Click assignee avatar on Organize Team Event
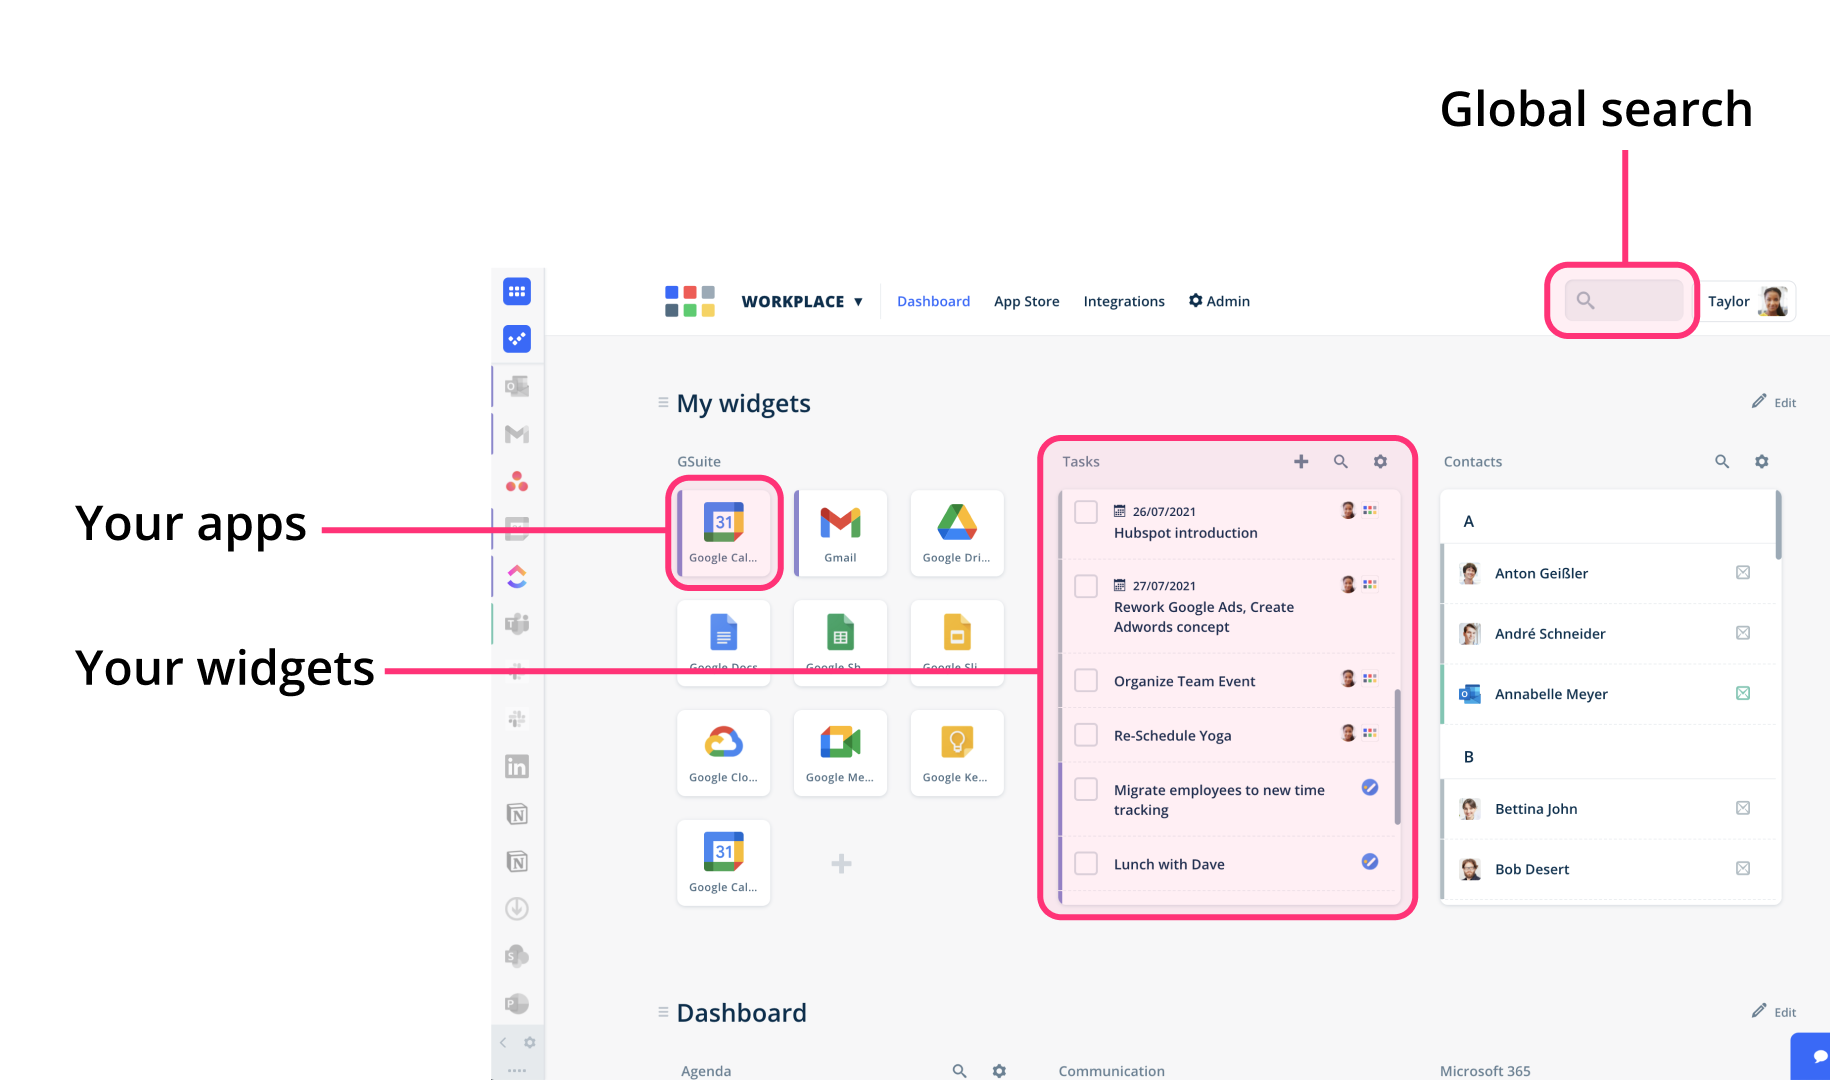Screen dimensions: 1831x1081 pos(1348,679)
